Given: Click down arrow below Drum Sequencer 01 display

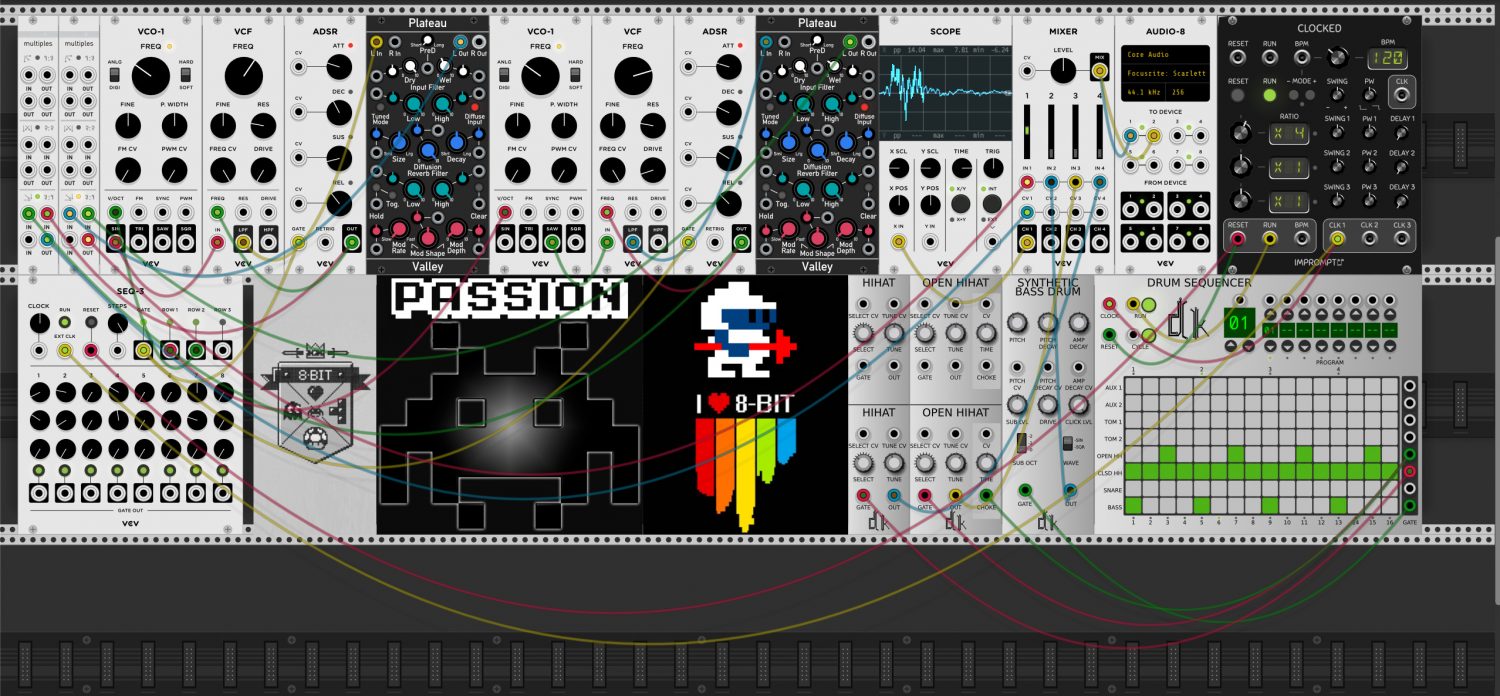Looking at the screenshot, I should tap(1249, 347).
